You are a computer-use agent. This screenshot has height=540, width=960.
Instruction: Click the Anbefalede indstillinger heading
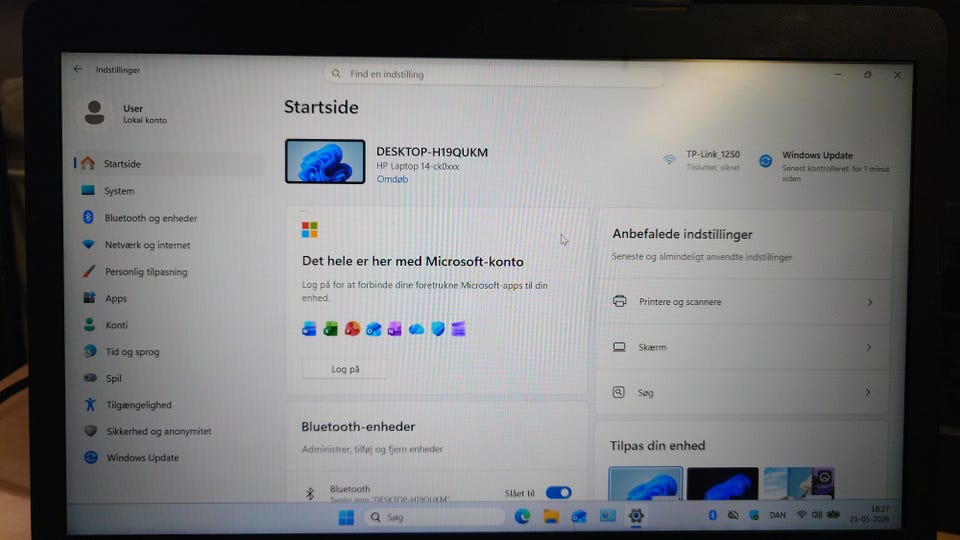coord(682,234)
